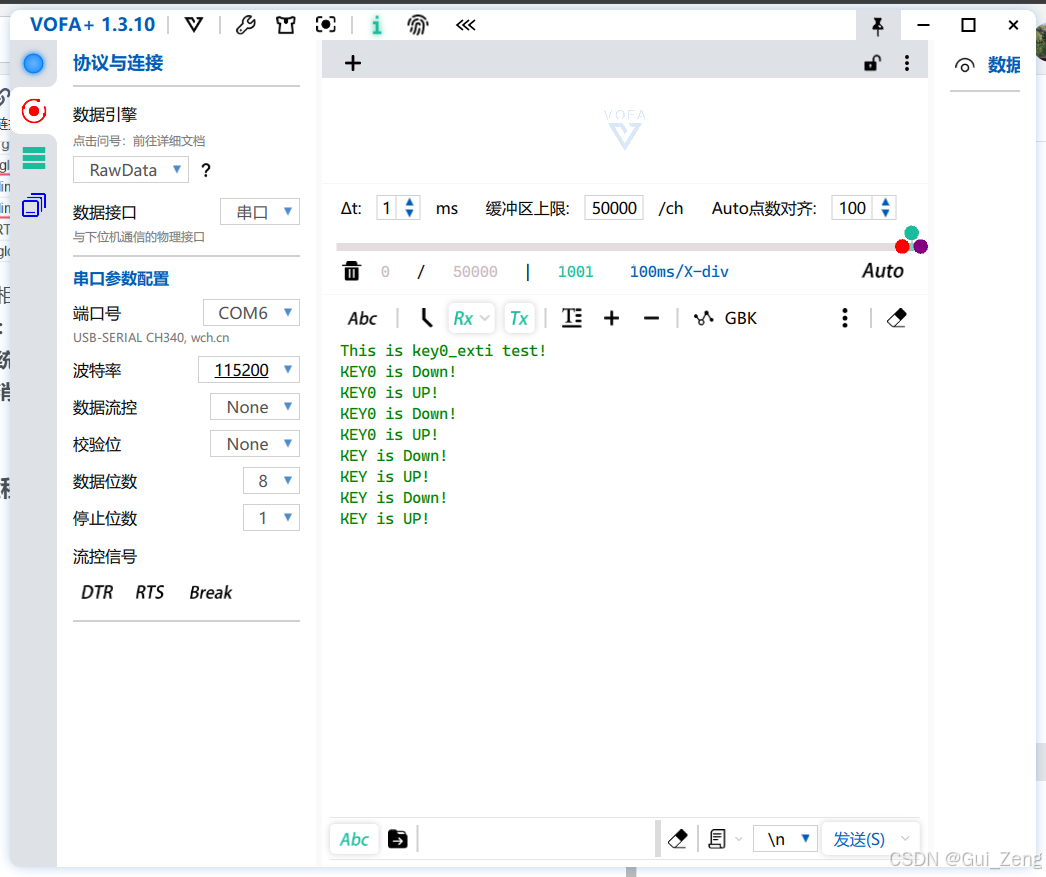Toggle the RTS flow control signal
This screenshot has width=1046, height=877.
pyautogui.click(x=149, y=592)
